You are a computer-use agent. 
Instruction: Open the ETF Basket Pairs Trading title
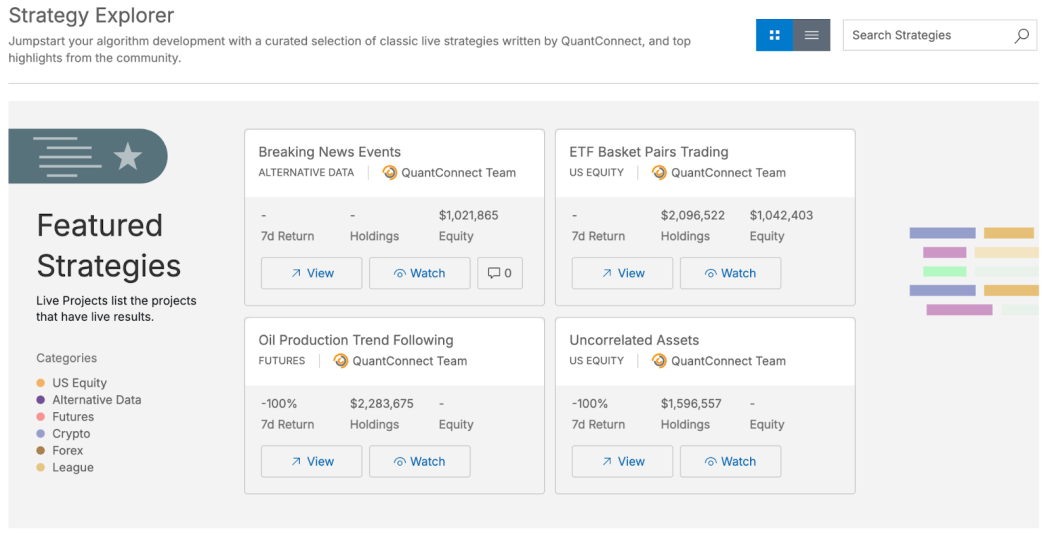coord(649,152)
